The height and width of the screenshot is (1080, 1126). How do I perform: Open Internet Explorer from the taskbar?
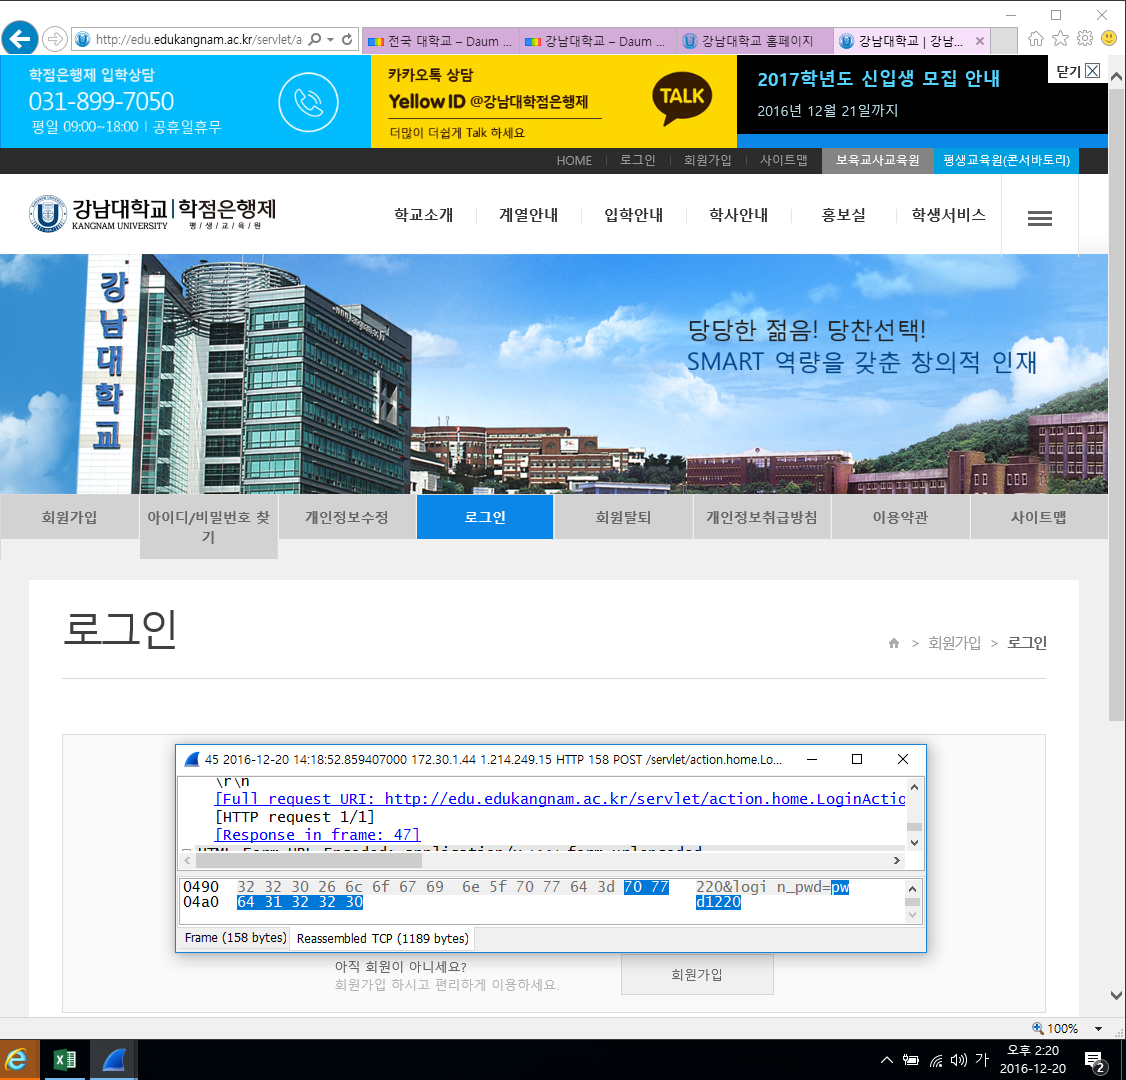[17, 1060]
